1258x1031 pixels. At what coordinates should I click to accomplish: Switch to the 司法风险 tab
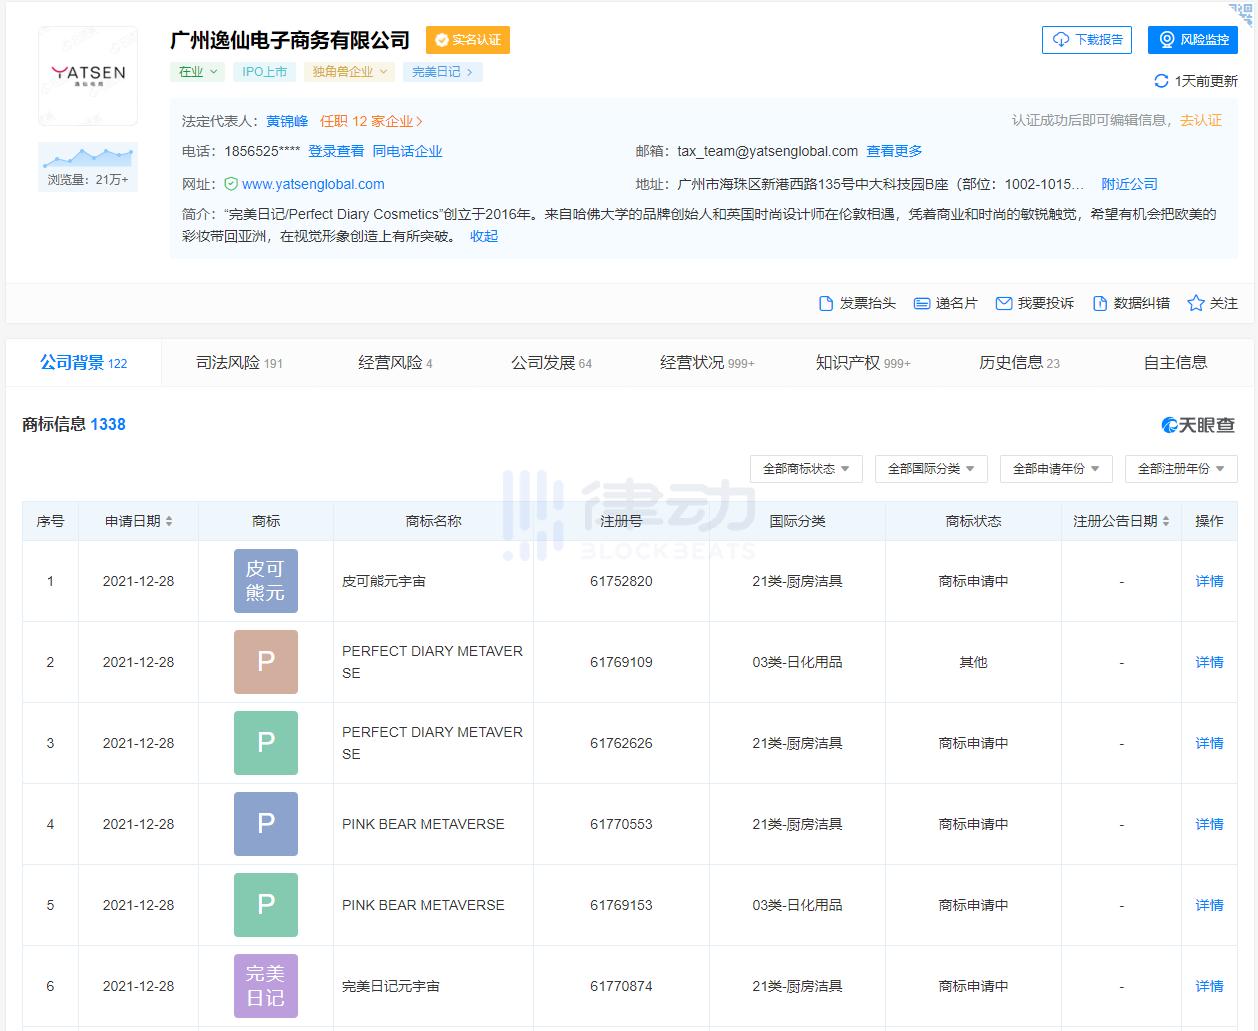(x=239, y=363)
